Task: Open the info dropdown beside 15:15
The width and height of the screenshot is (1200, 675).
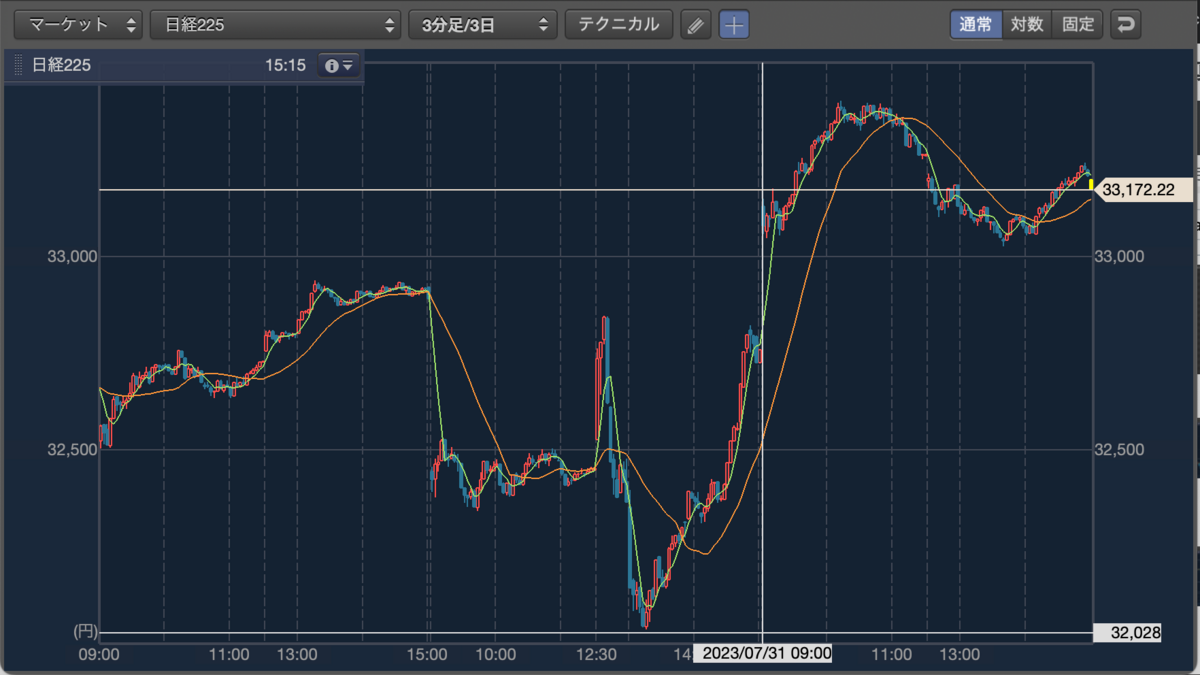Action: click(339, 66)
